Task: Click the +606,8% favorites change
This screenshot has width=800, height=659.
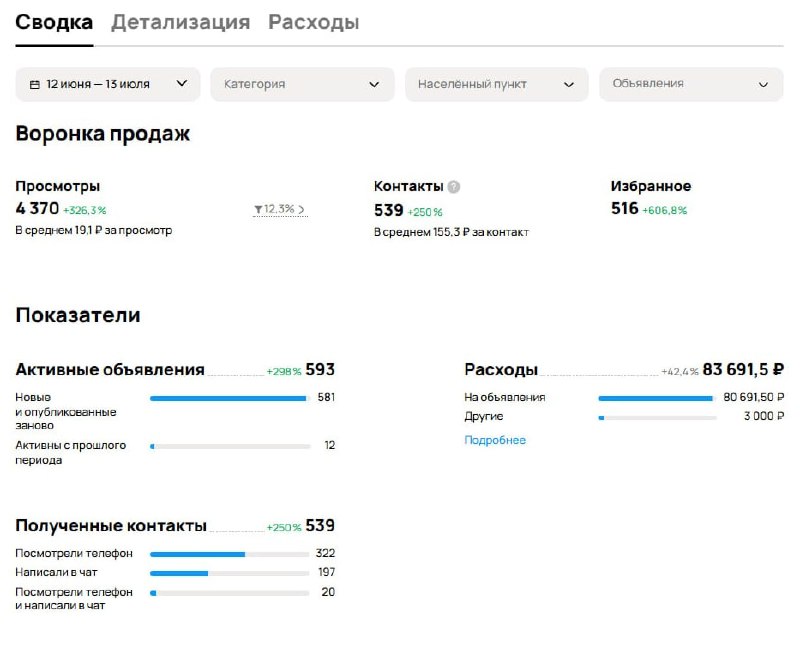Action: point(664,210)
